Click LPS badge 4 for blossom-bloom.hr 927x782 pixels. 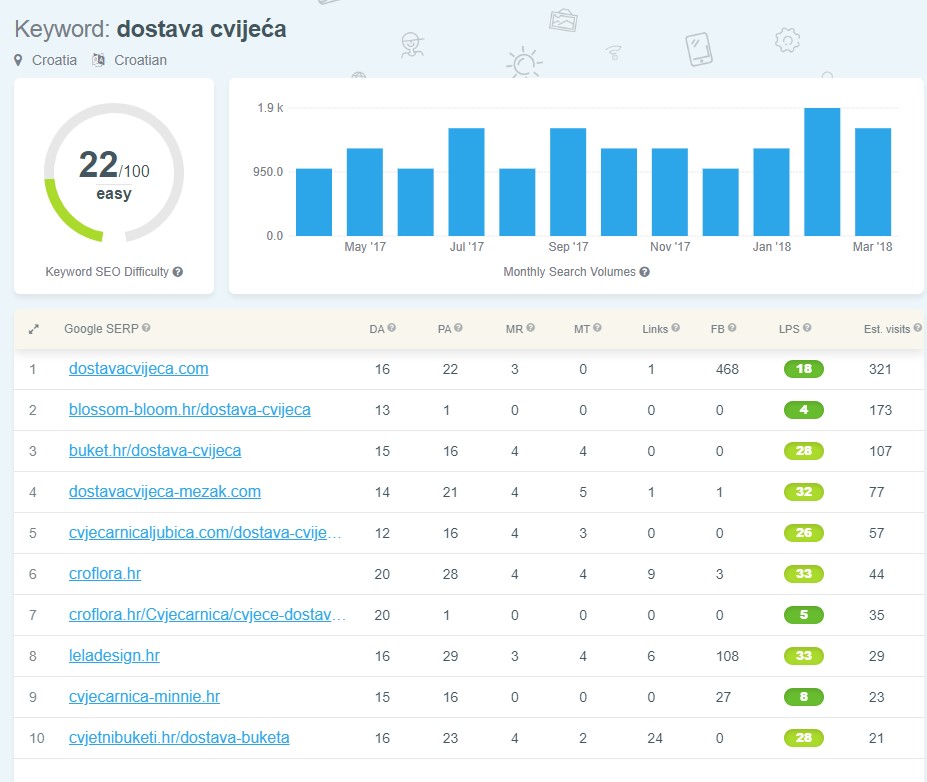[803, 410]
